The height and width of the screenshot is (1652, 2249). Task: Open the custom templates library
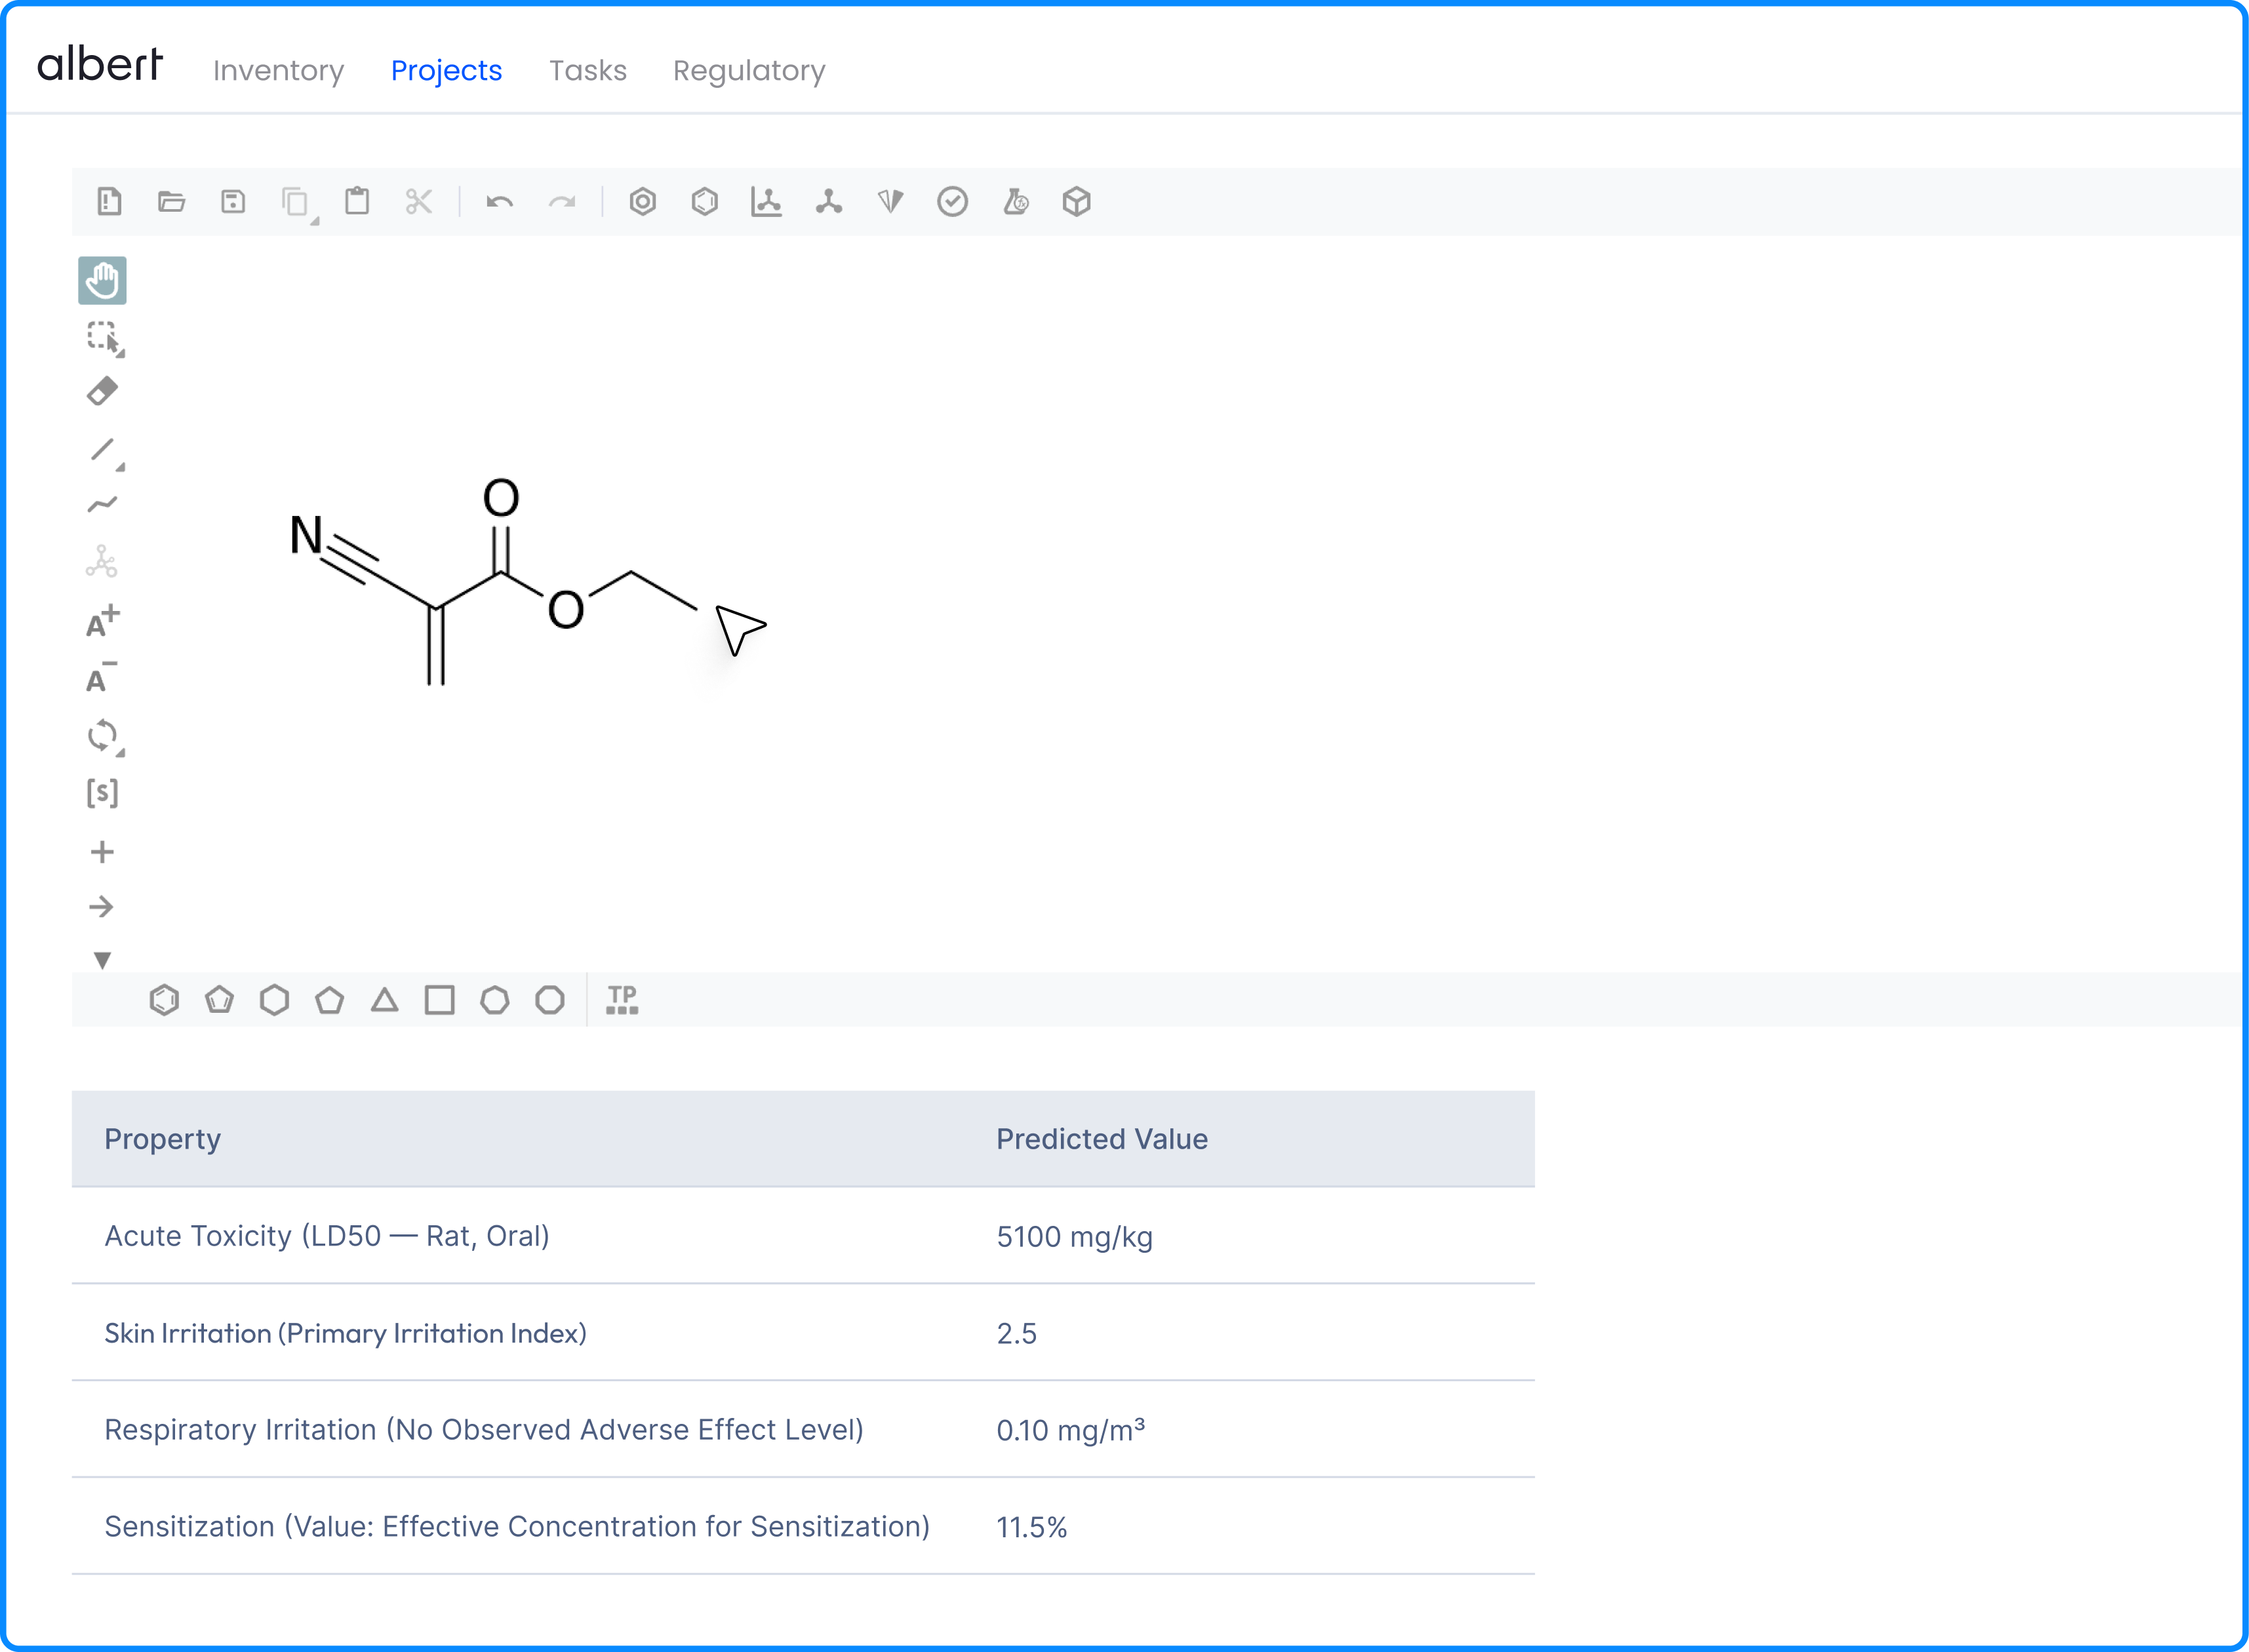click(x=622, y=1000)
